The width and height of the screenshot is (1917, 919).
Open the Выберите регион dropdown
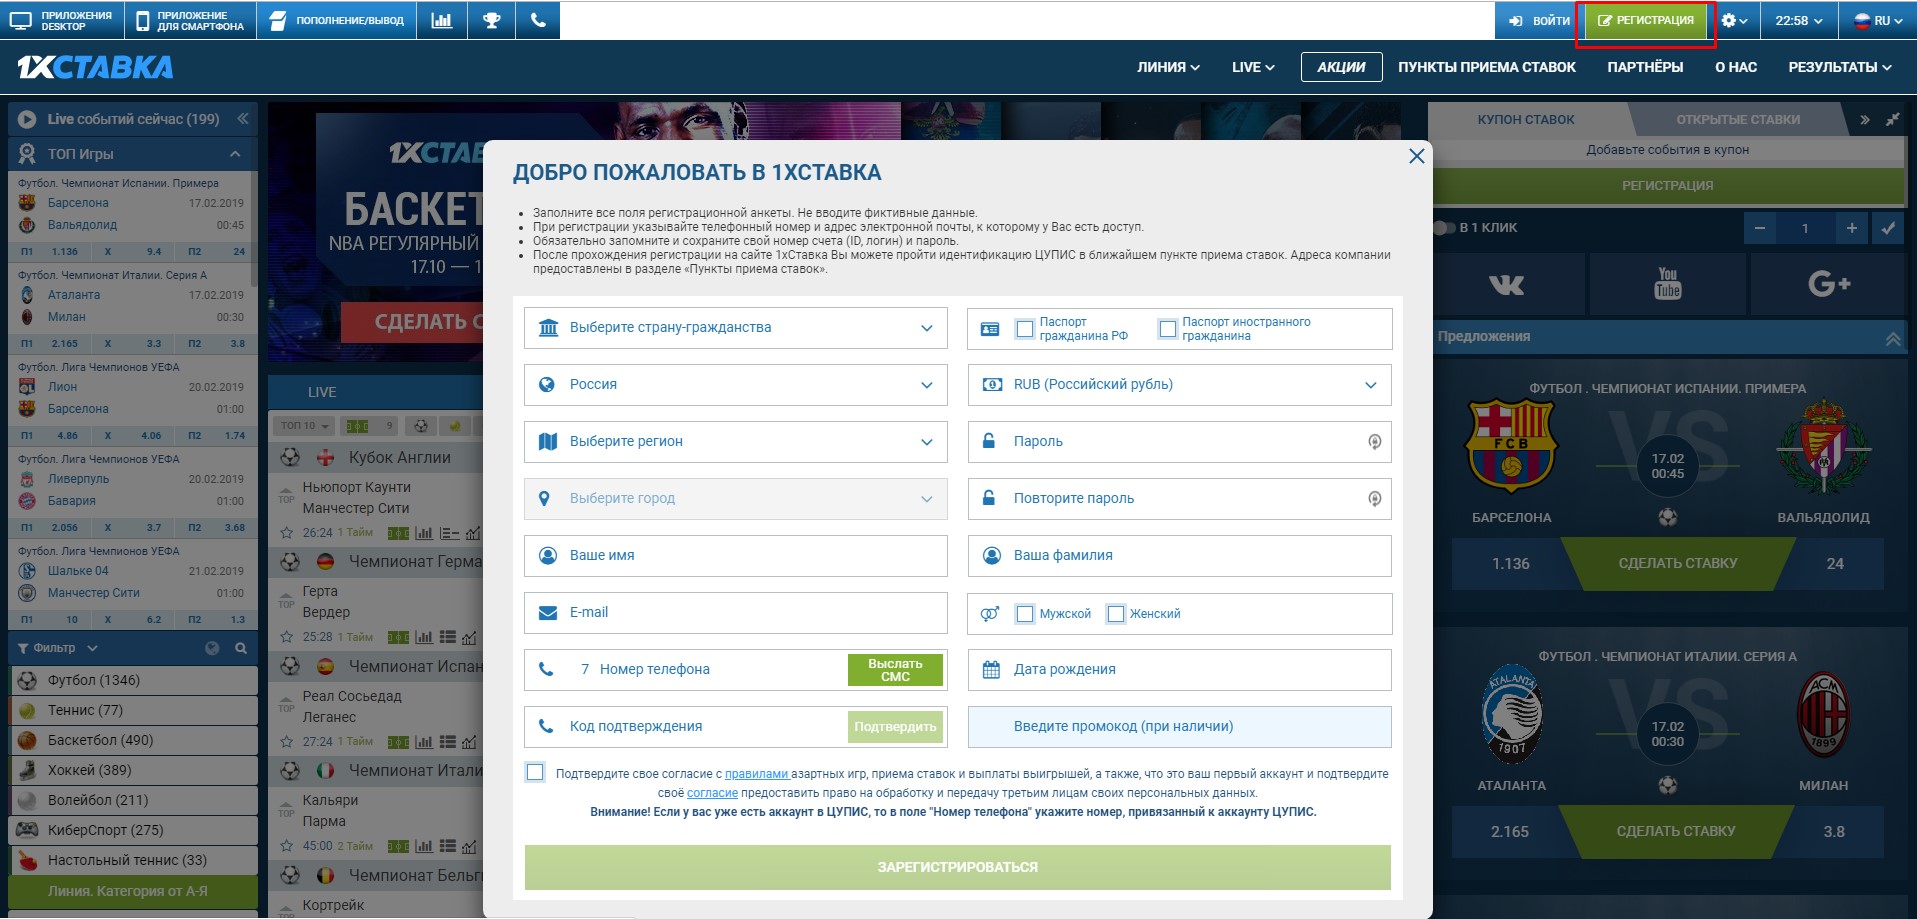(735, 442)
